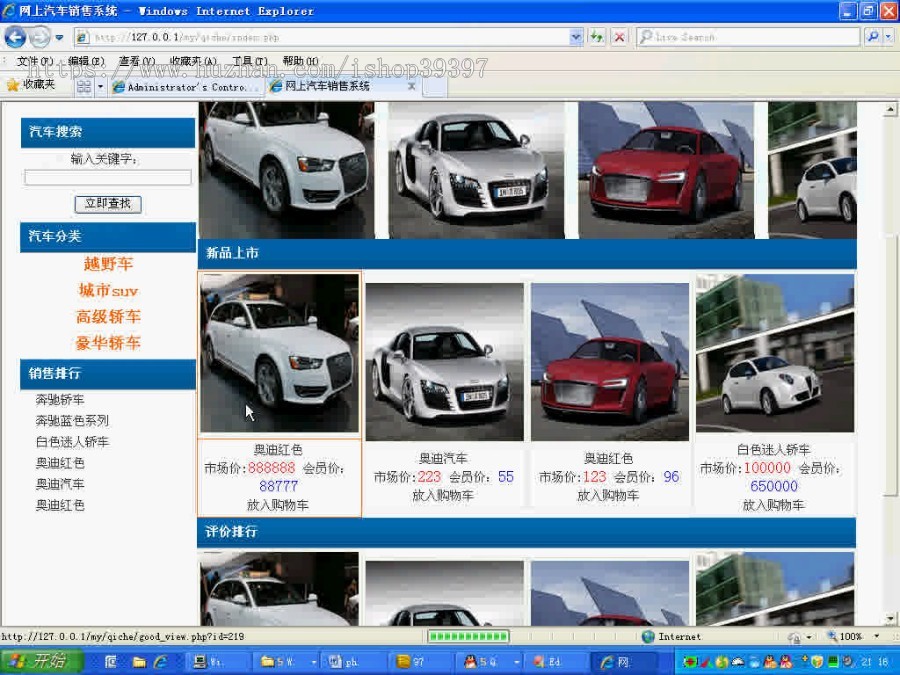Screen dimensions: 900x675
Task: Click the scrollbar down arrow
Action: (890, 619)
